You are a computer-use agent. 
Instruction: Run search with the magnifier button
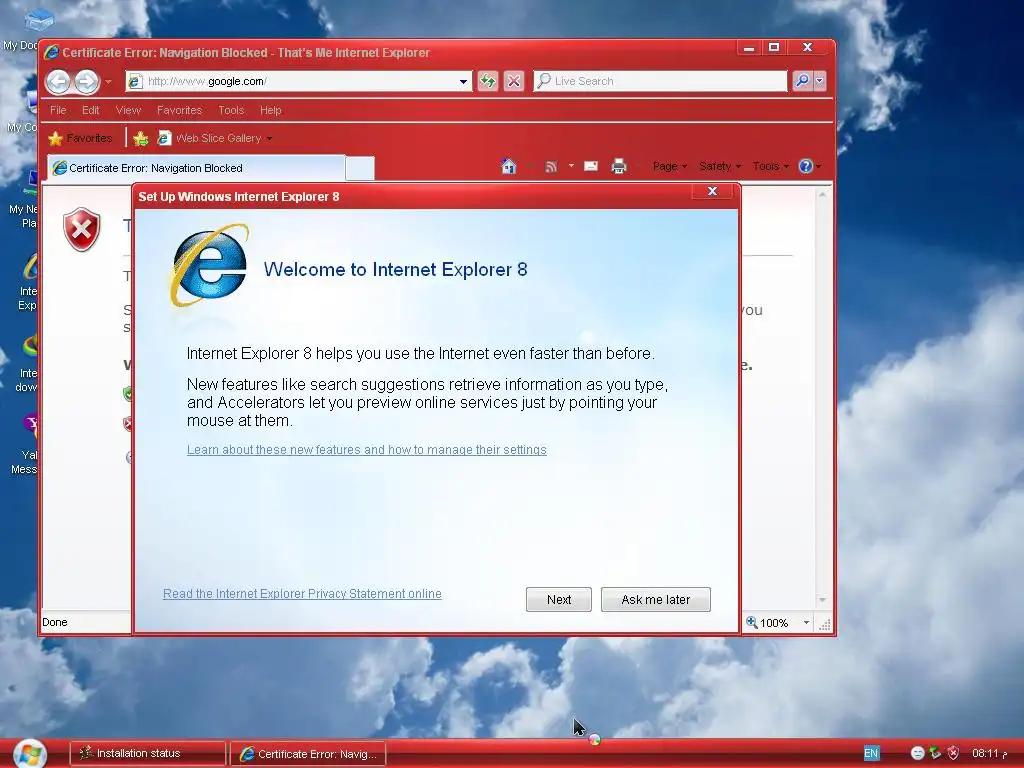point(802,81)
